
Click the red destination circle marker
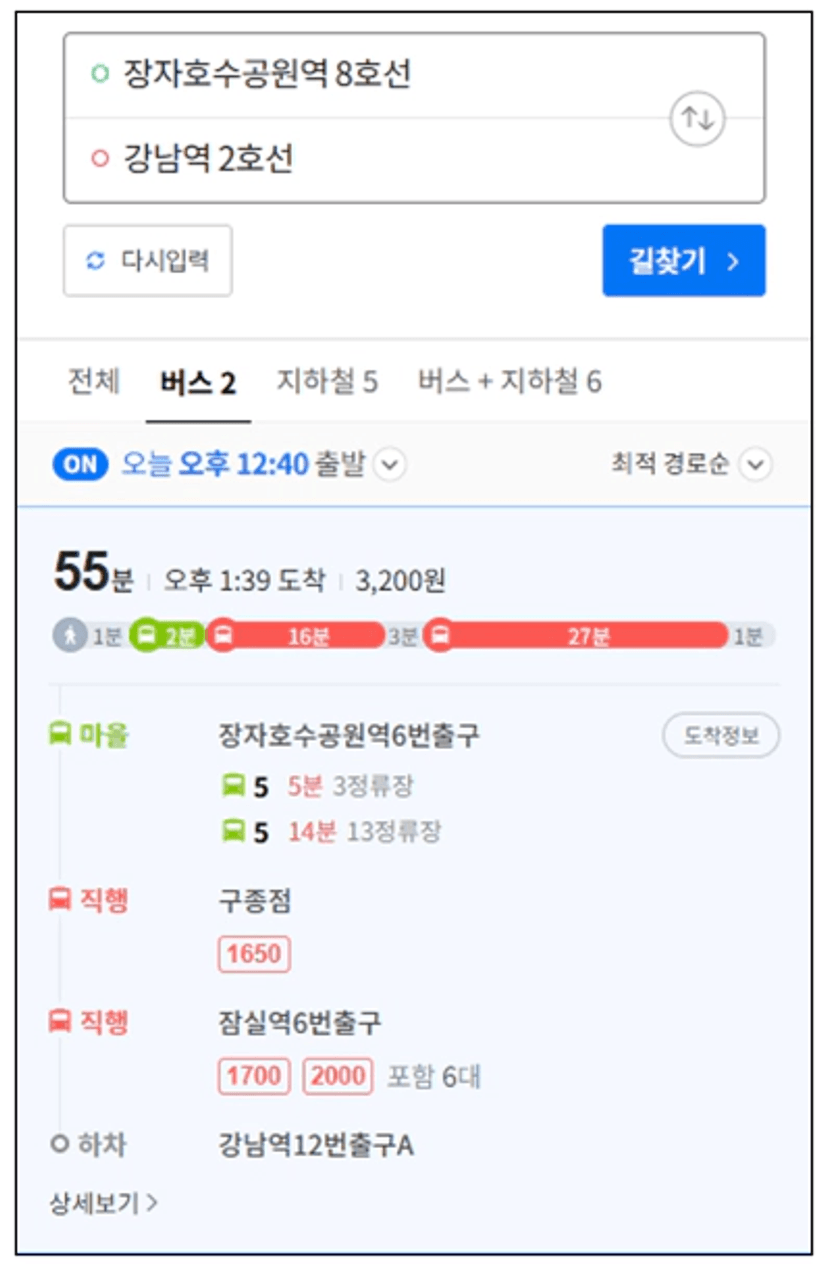click(x=98, y=159)
